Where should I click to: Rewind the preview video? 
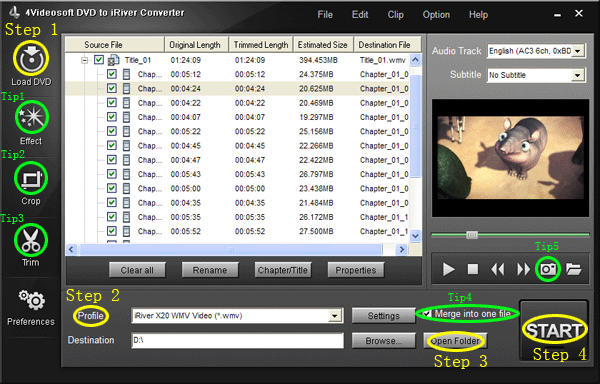498,269
